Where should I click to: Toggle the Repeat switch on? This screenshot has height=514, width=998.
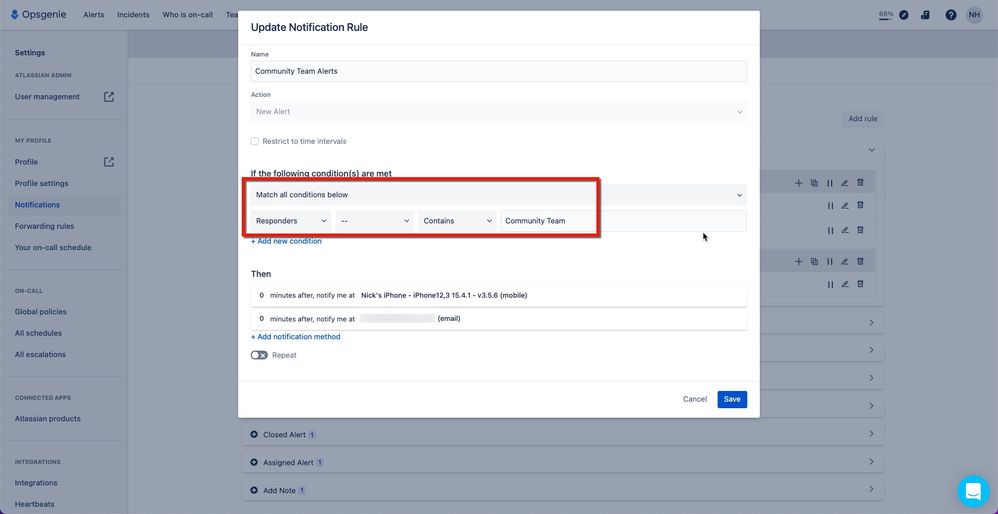point(259,356)
